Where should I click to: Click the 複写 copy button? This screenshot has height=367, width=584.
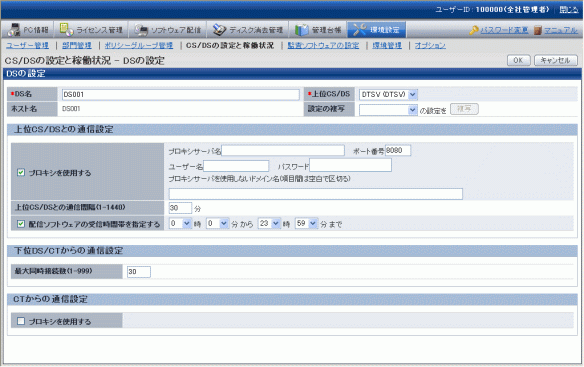pos(464,109)
